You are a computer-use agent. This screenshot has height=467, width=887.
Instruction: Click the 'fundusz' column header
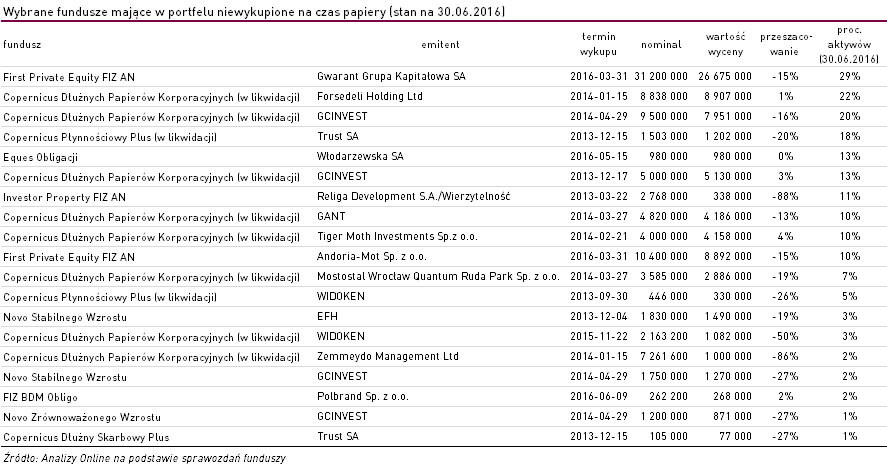point(22,45)
